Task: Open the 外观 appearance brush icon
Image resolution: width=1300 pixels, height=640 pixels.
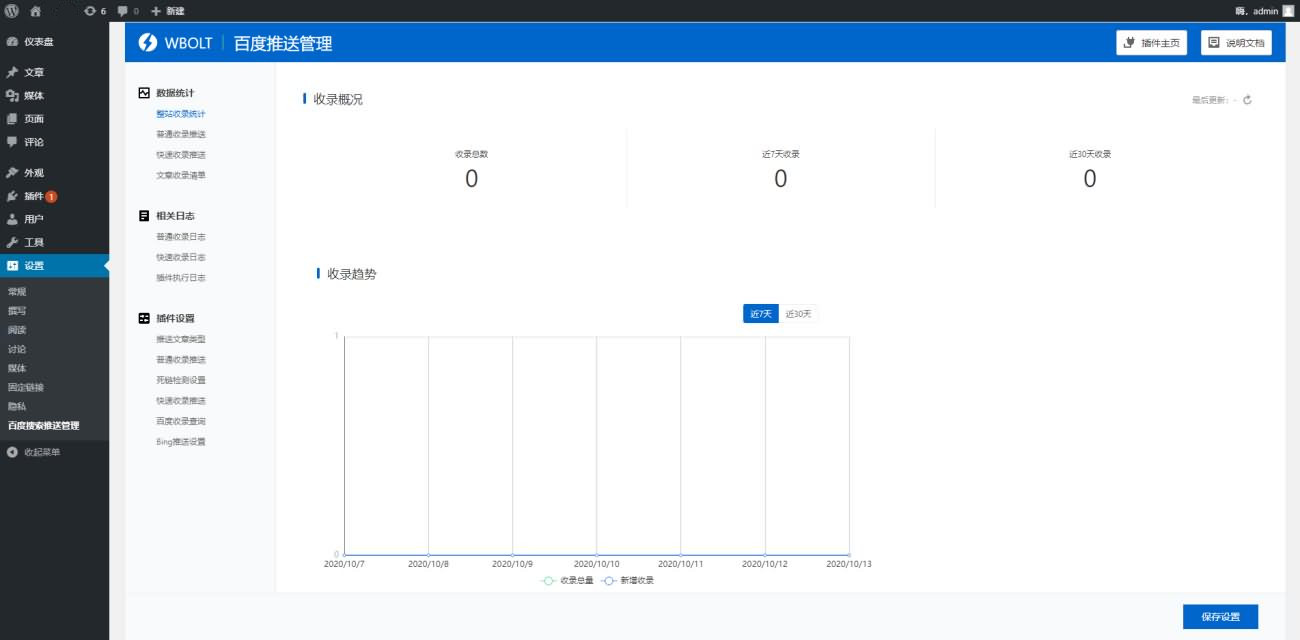Action: (x=12, y=173)
